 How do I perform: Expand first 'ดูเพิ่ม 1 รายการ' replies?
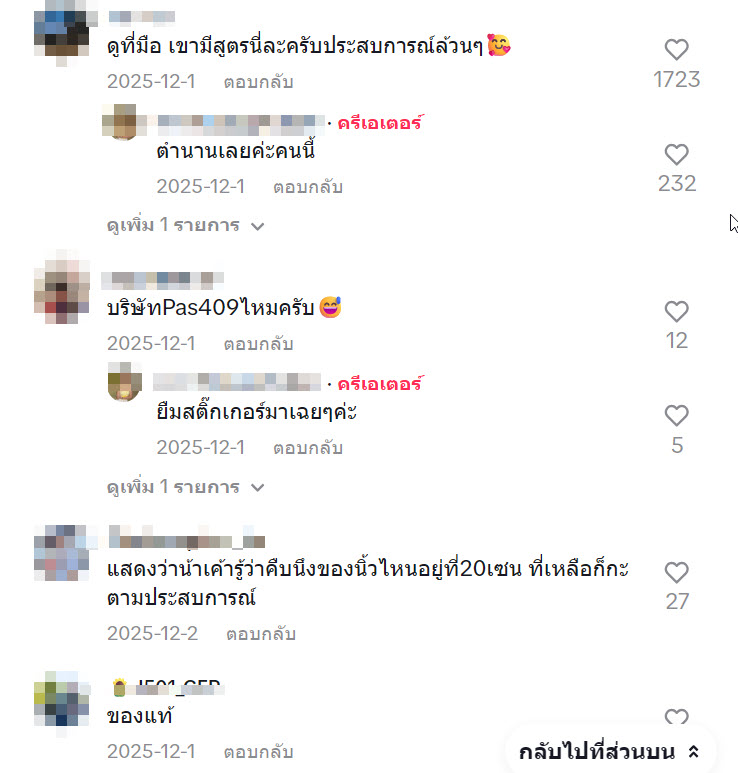point(185,225)
